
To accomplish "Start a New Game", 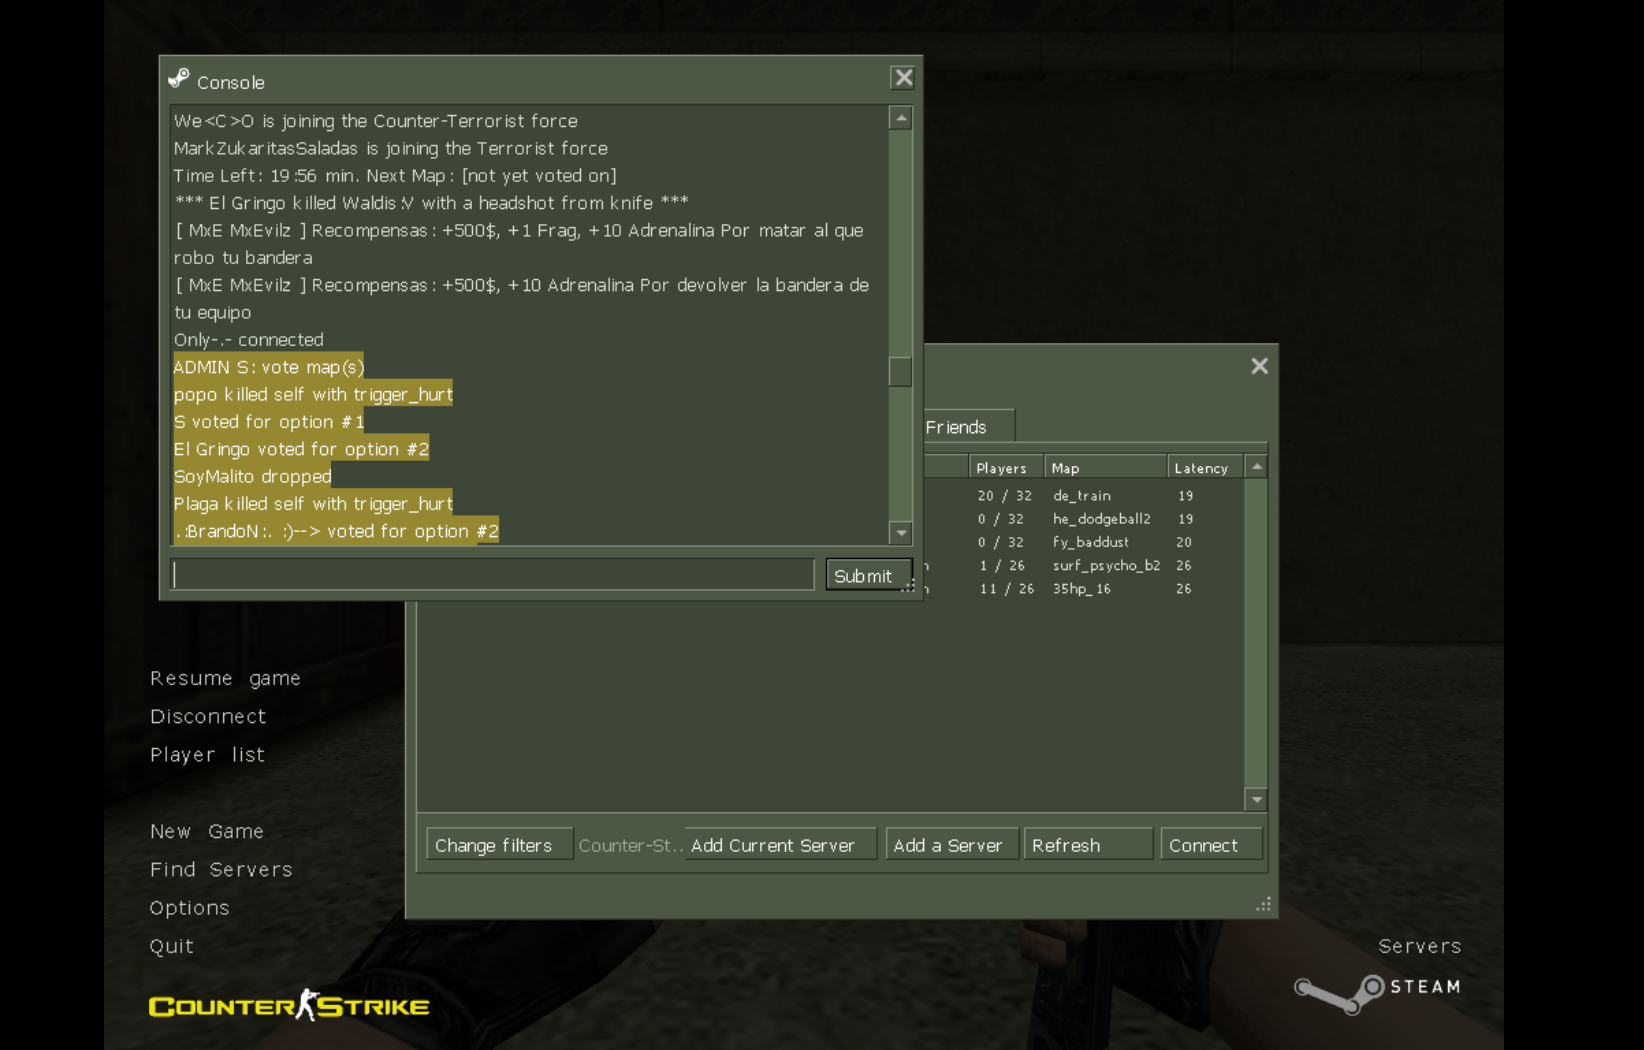I will pyautogui.click(x=207, y=831).
